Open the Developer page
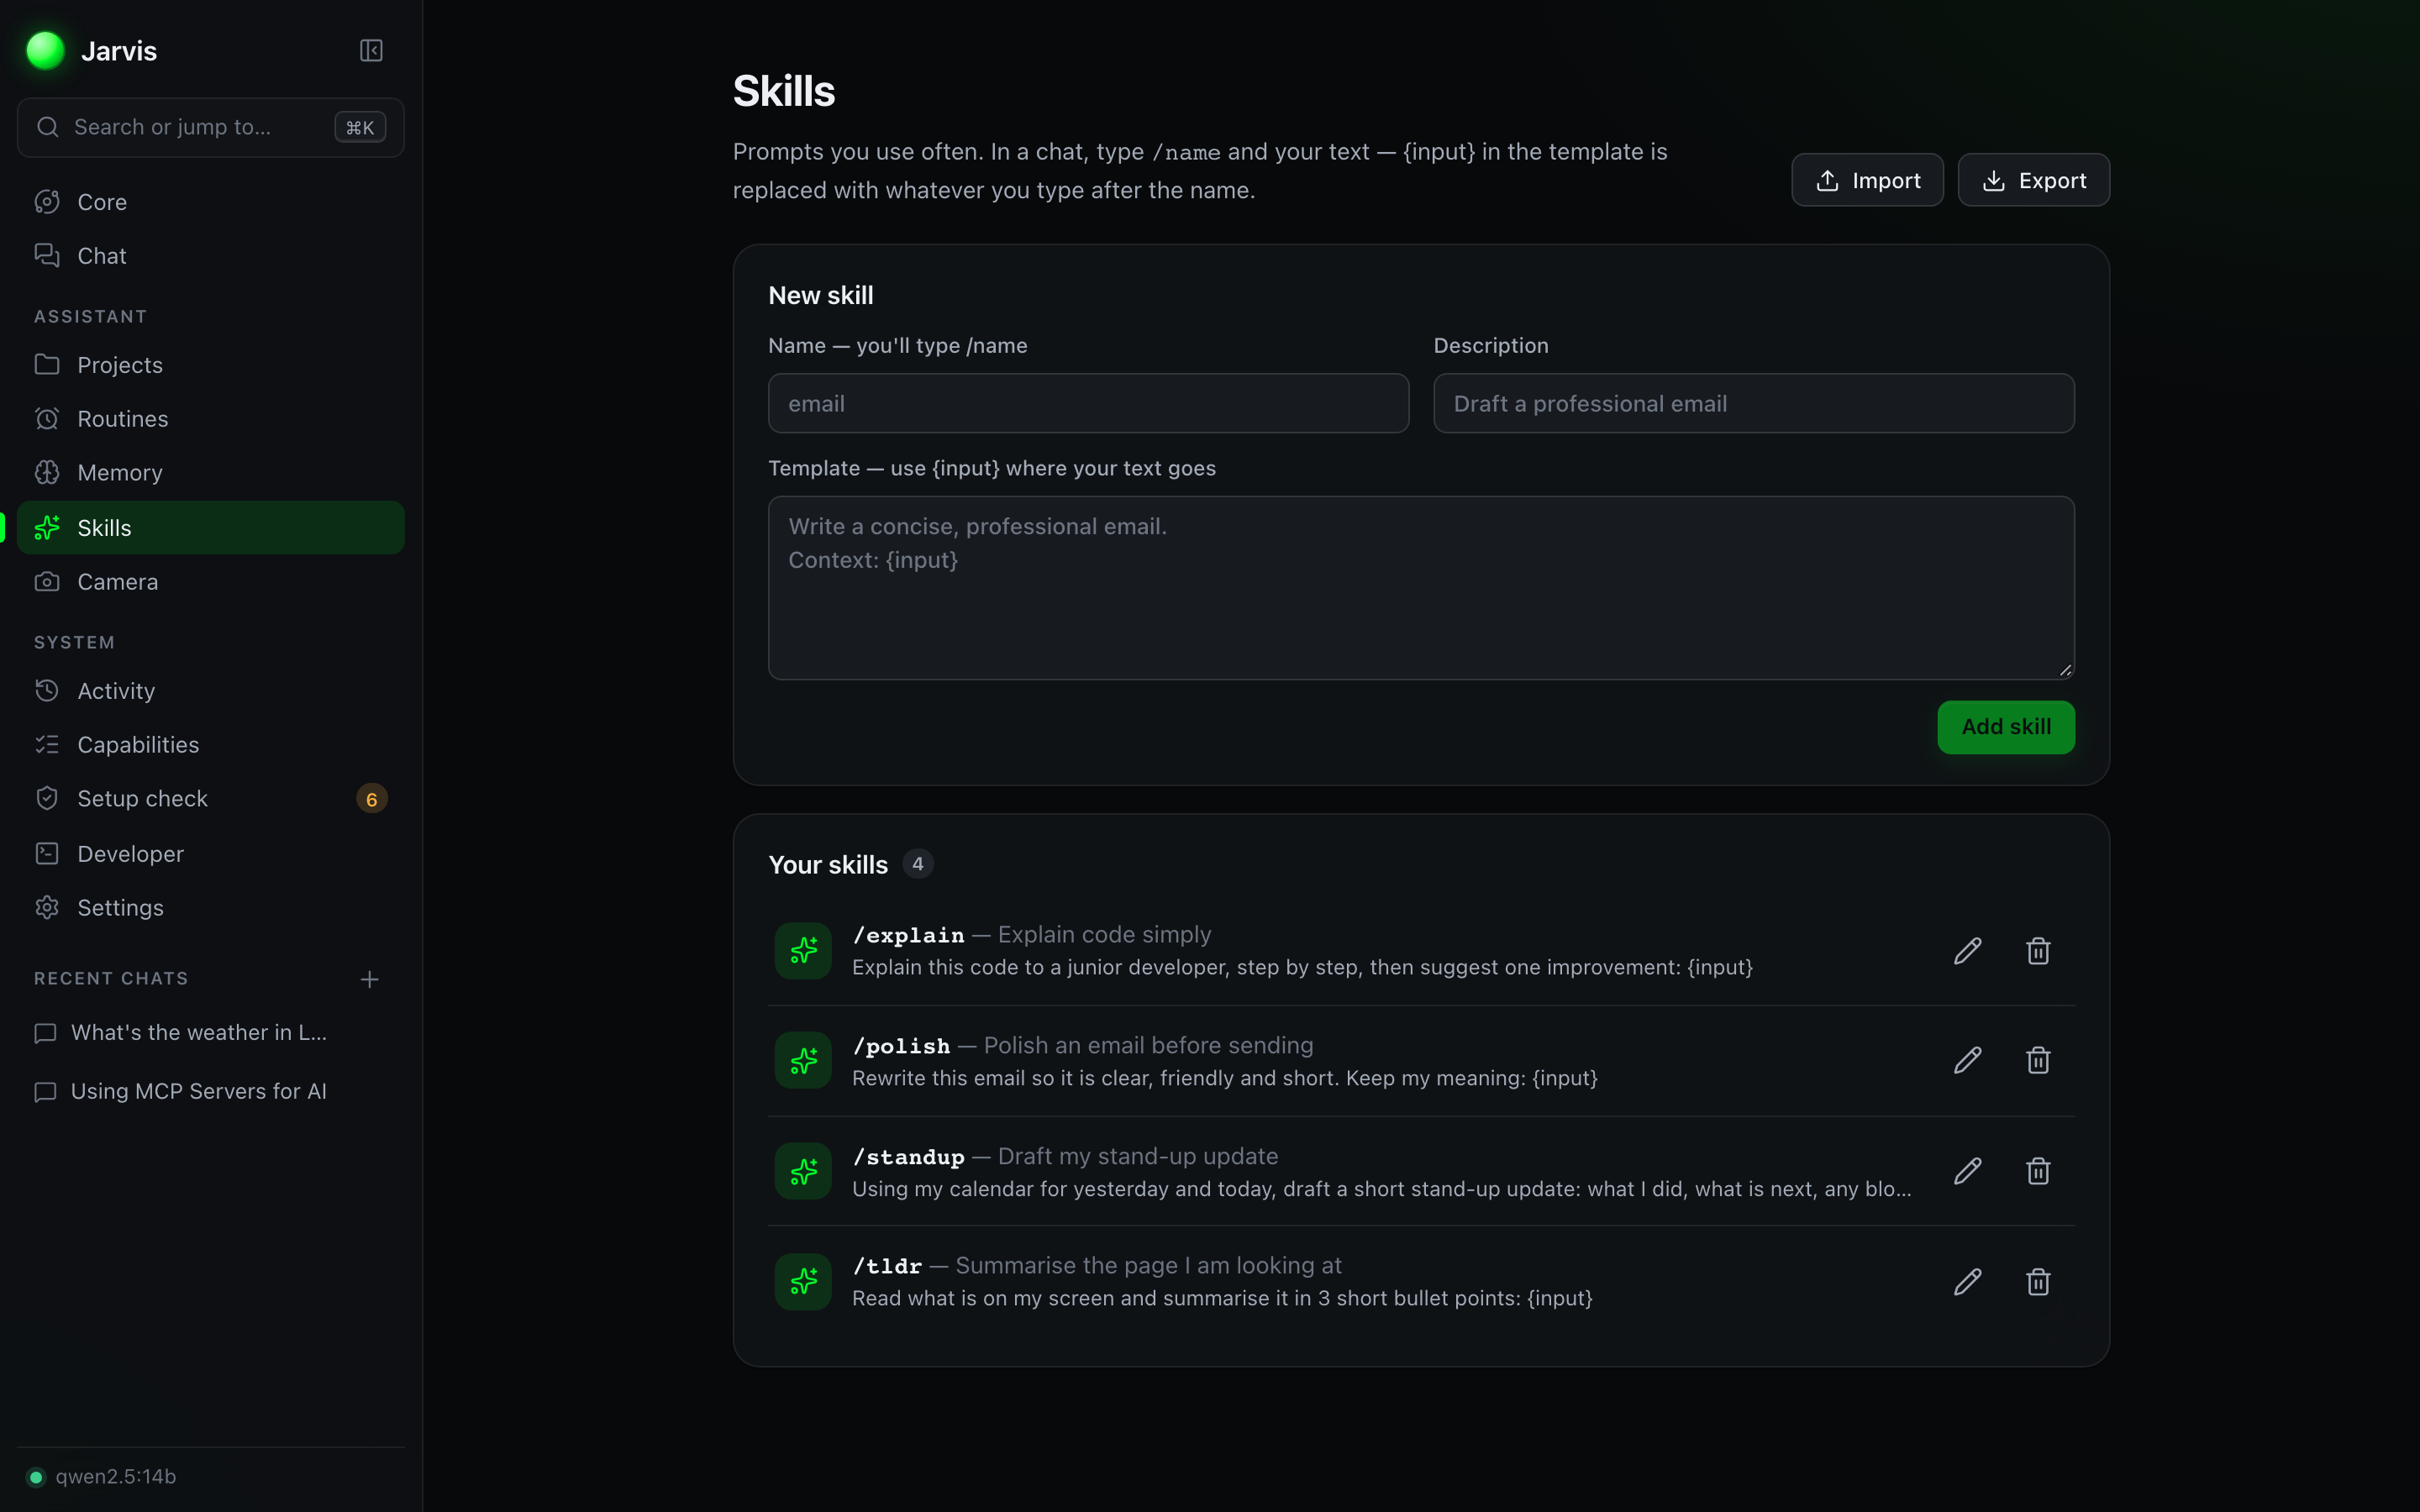 pos(211,854)
